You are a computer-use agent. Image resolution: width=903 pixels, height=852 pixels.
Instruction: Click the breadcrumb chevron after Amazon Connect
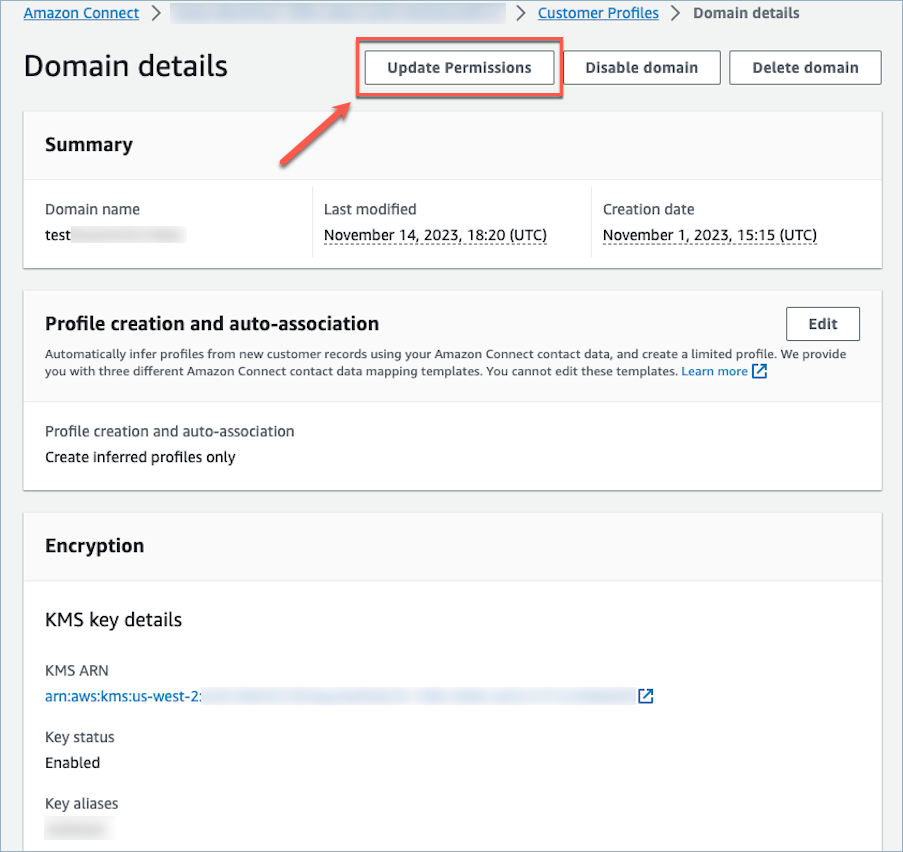point(156,13)
